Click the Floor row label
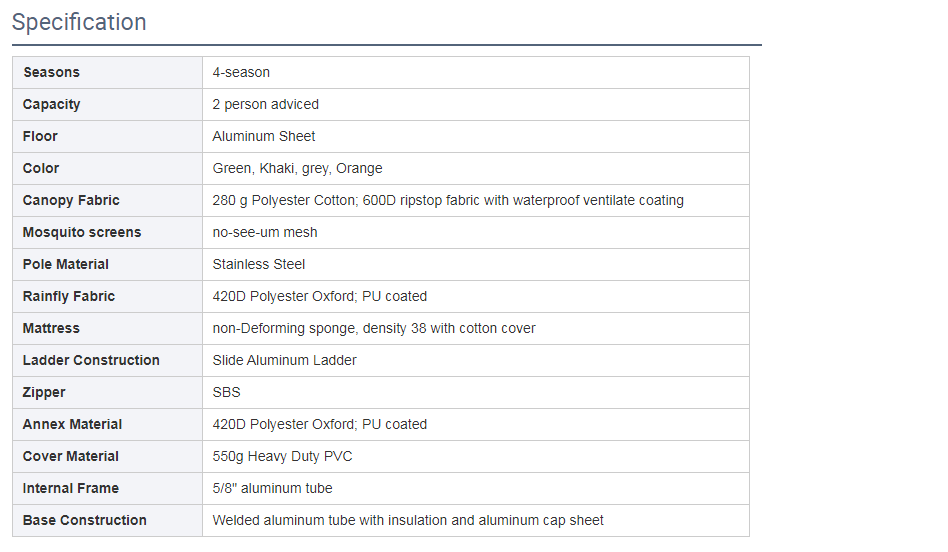 pos(40,136)
